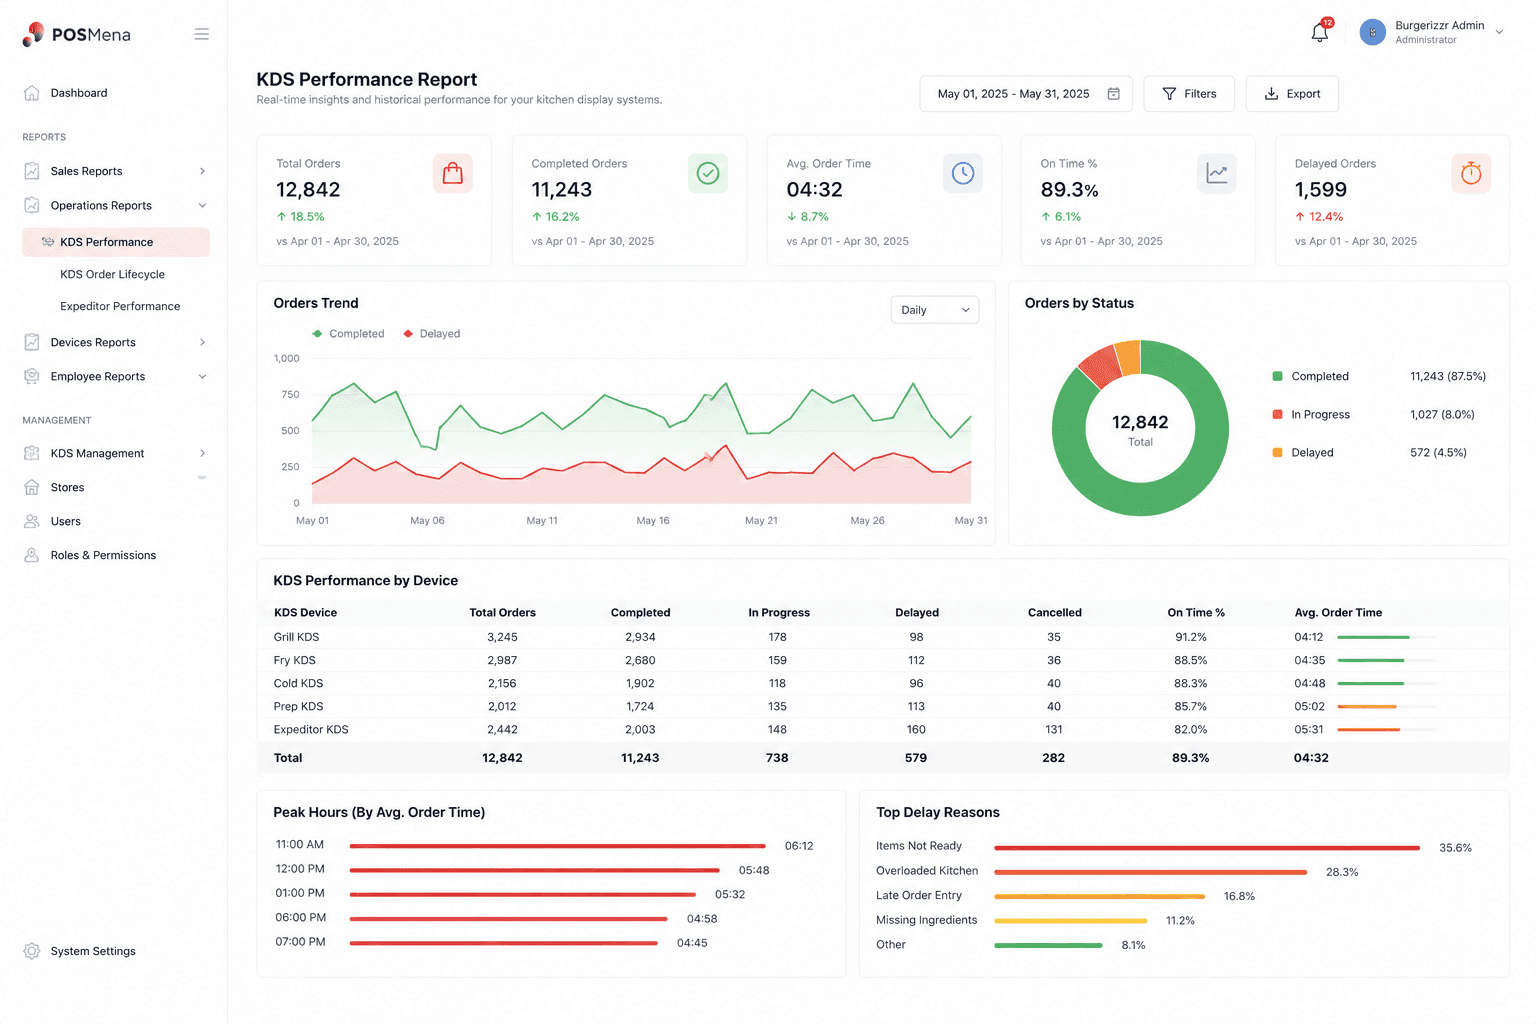Click the download icon on Export
The height and width of the screenshot is (1024, 1536).
[1272, 94]
